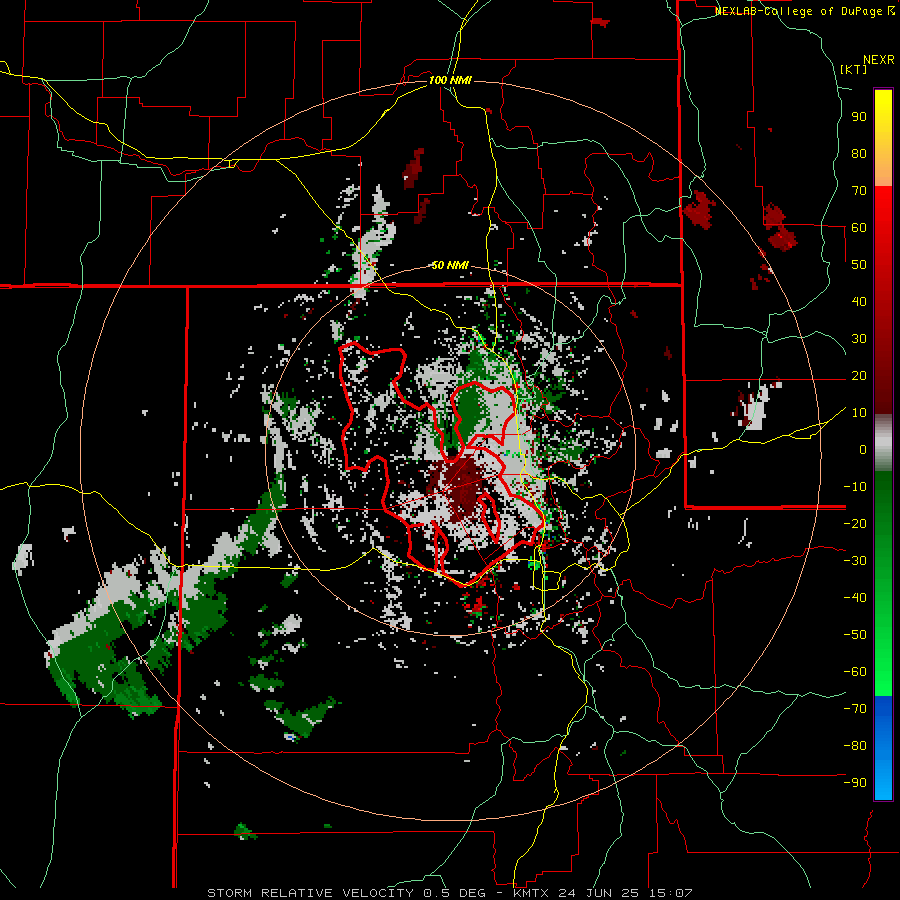This screenshot has height=900, width=900.
Task: Click the -40 value on the velocity scale
Action: (x=855, y=598)
